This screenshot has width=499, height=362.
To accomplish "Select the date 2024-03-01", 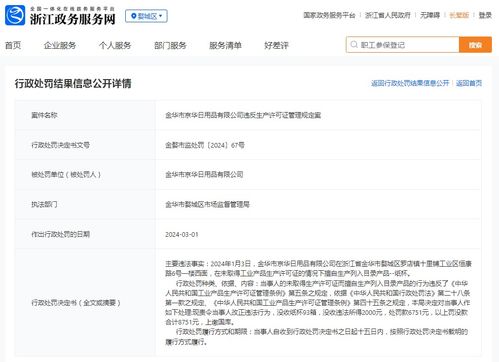I will (182, 235).
